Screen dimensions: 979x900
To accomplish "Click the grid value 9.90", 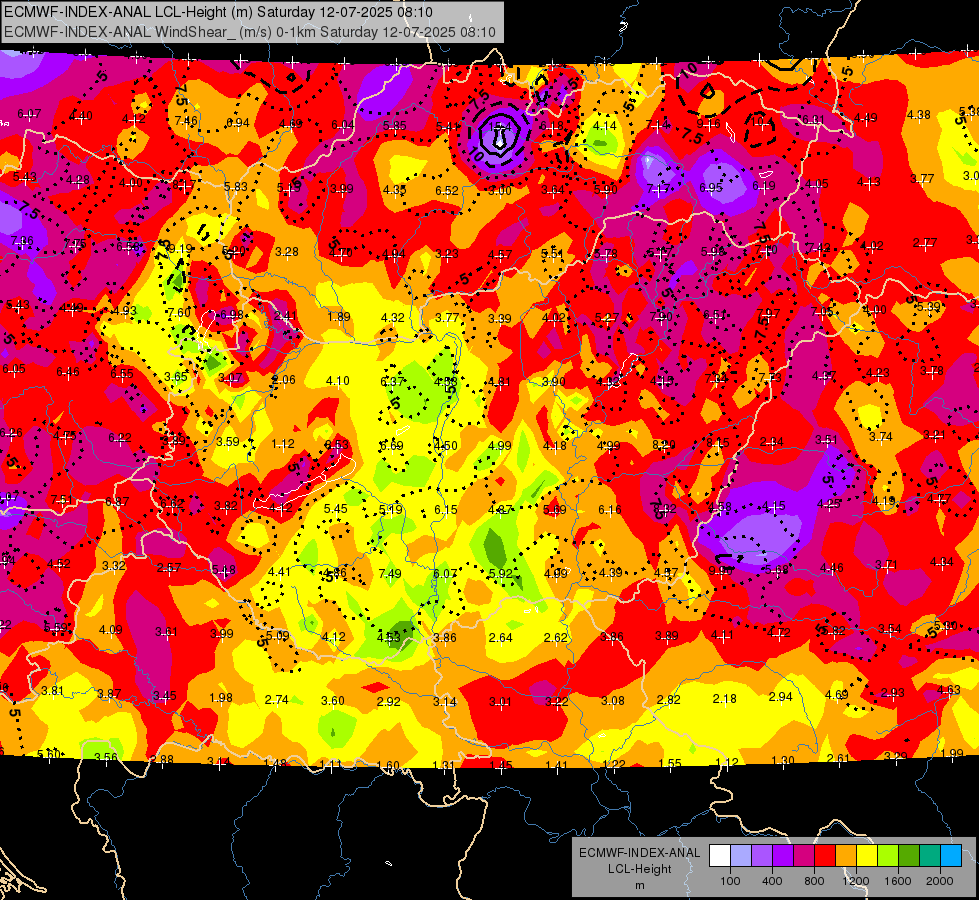I will [x=721, y=570].
